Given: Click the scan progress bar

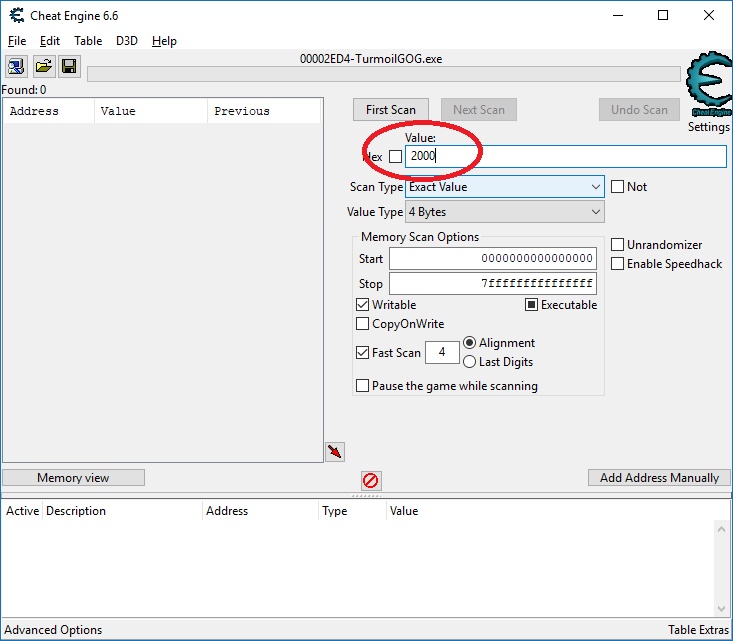Looking at the screenshot, I should tap(384, 74).
